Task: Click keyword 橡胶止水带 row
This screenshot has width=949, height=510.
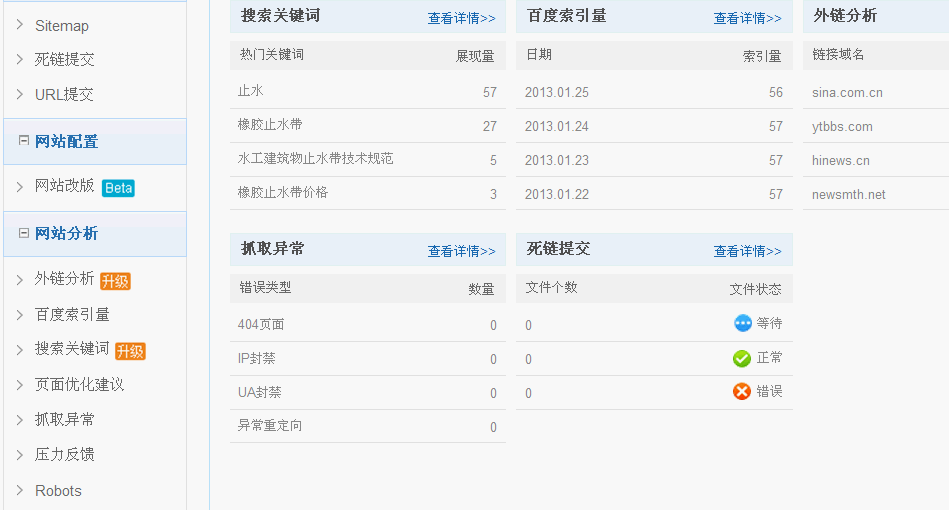Action: [x=368, y=125]
